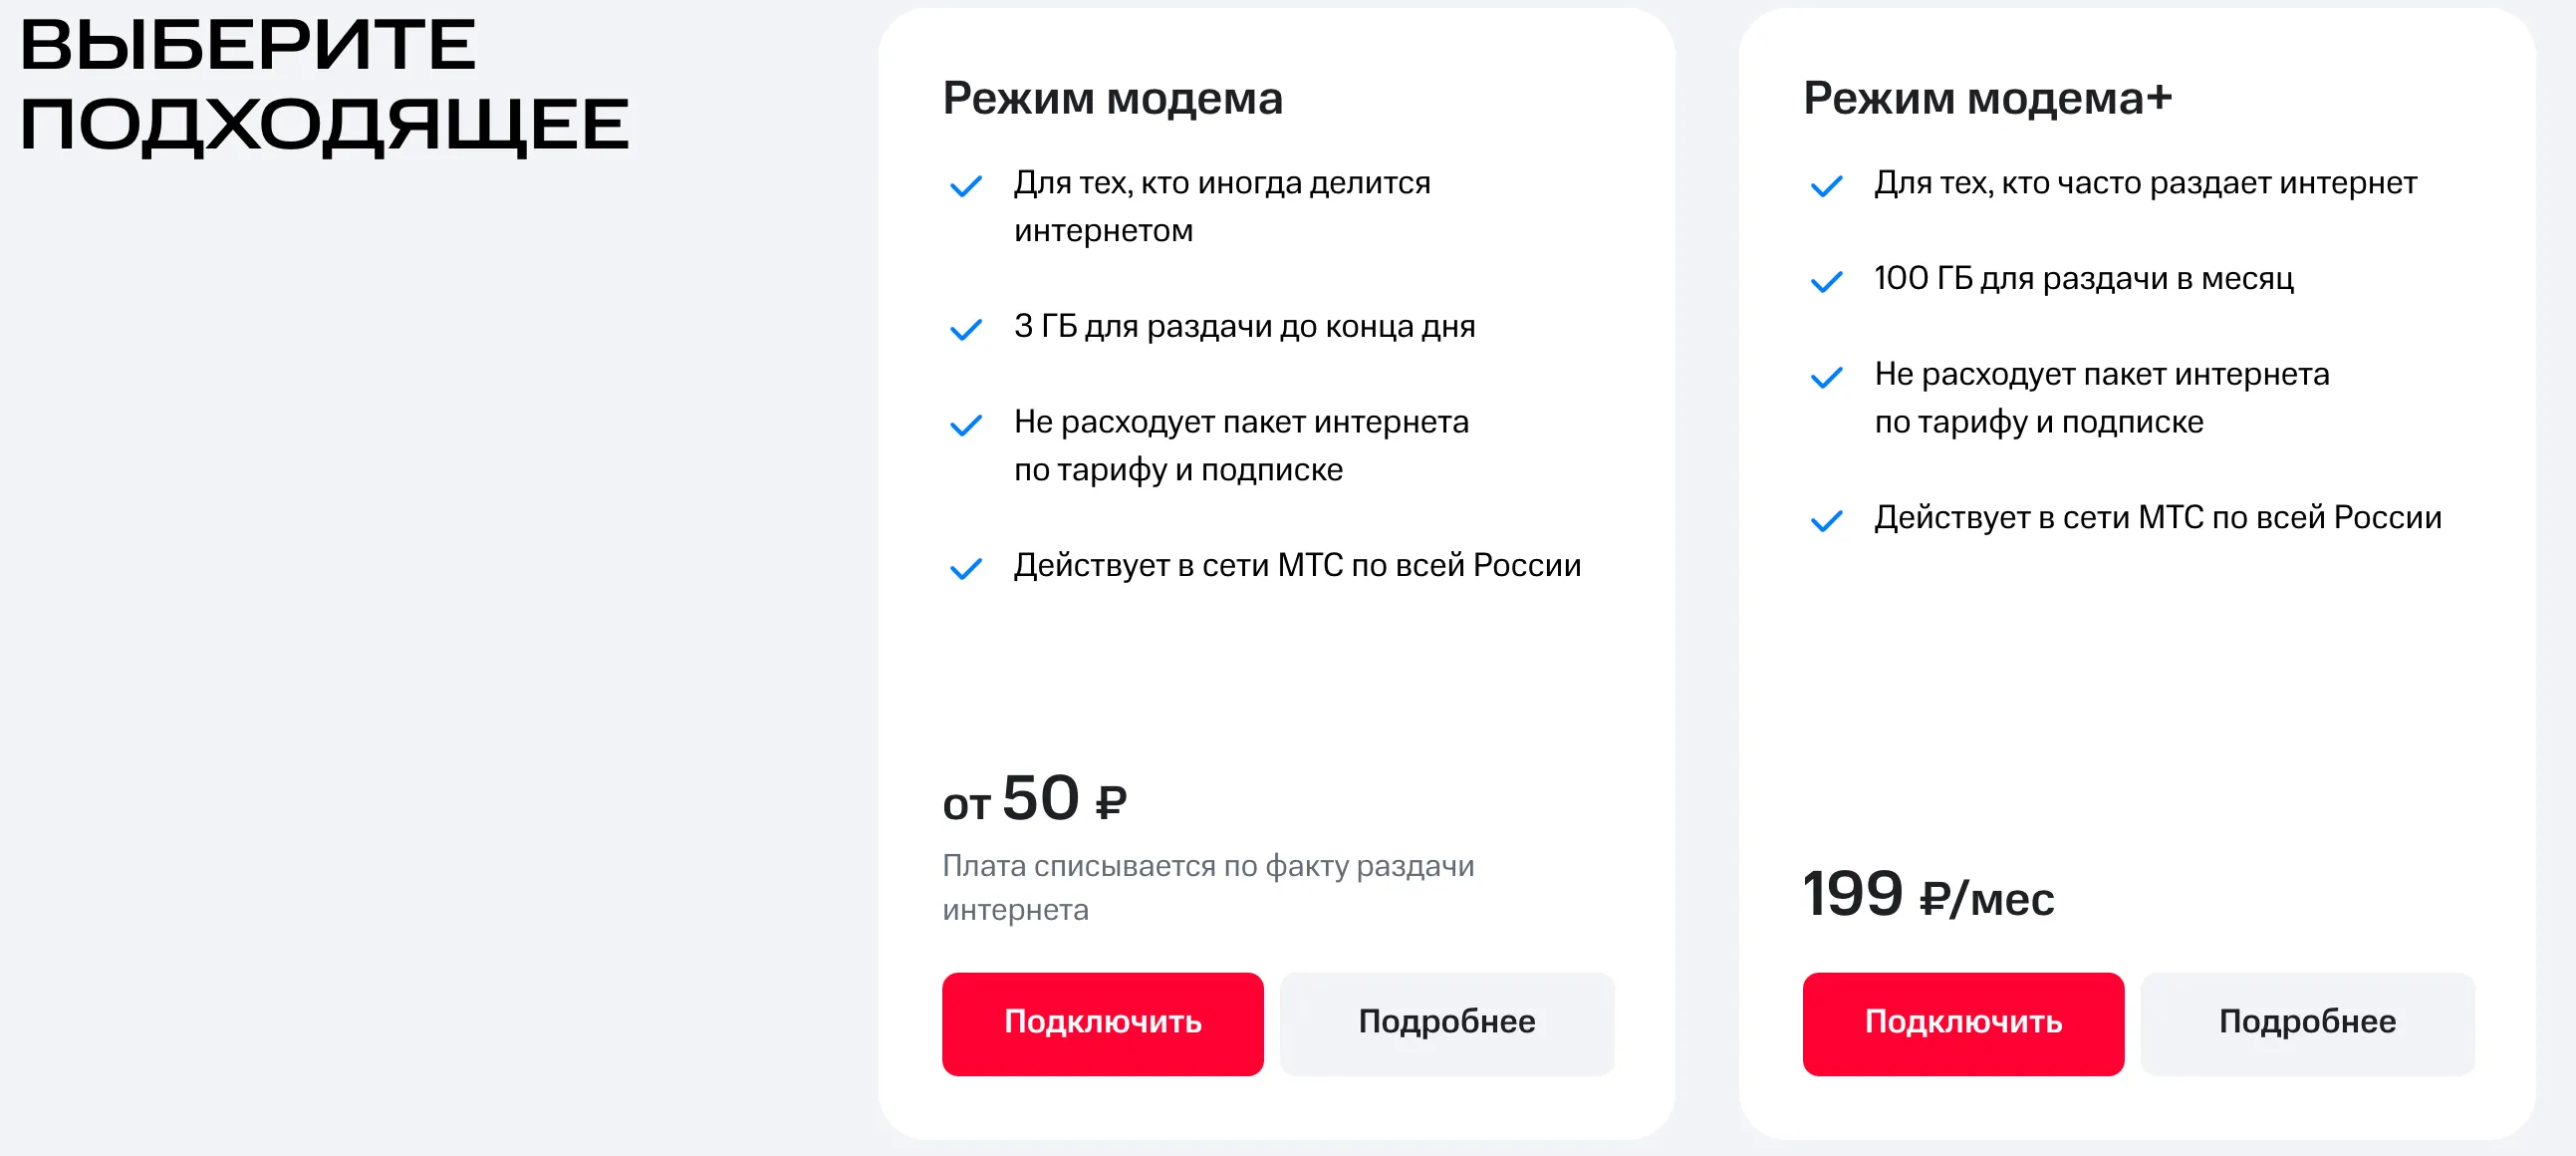Click the checkmark by 'Действует в сети МТС' in Режим модема+
The height and width of the screenshot is (1156, 2576).
[x=1826, y=521]
